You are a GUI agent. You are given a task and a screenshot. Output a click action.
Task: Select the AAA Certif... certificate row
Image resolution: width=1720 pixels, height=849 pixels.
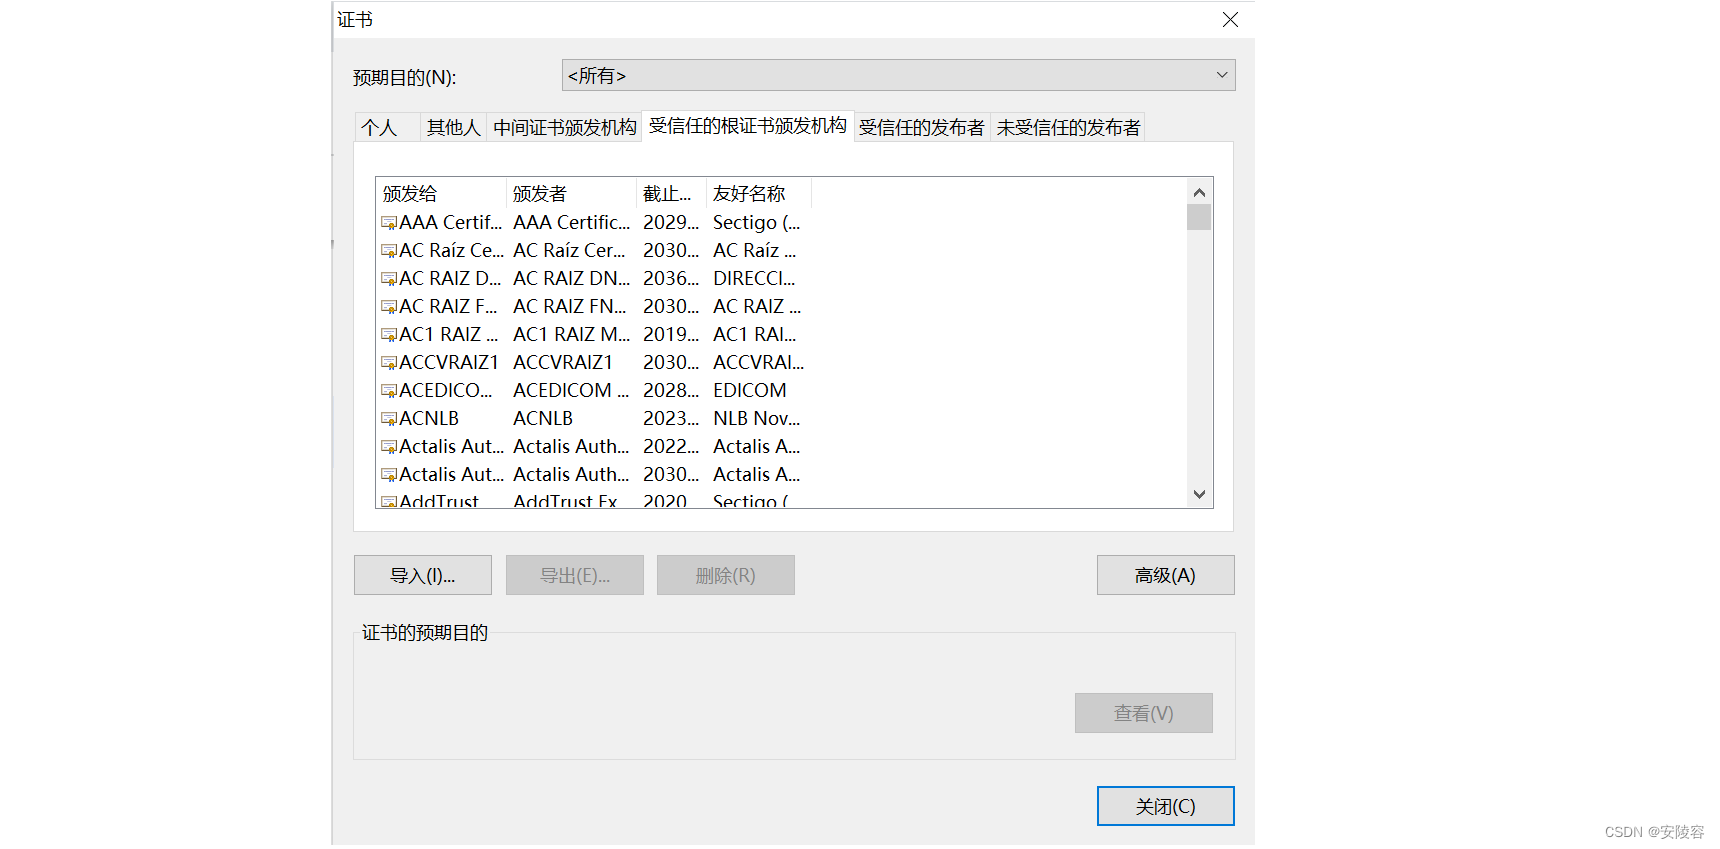click(594, 222)
